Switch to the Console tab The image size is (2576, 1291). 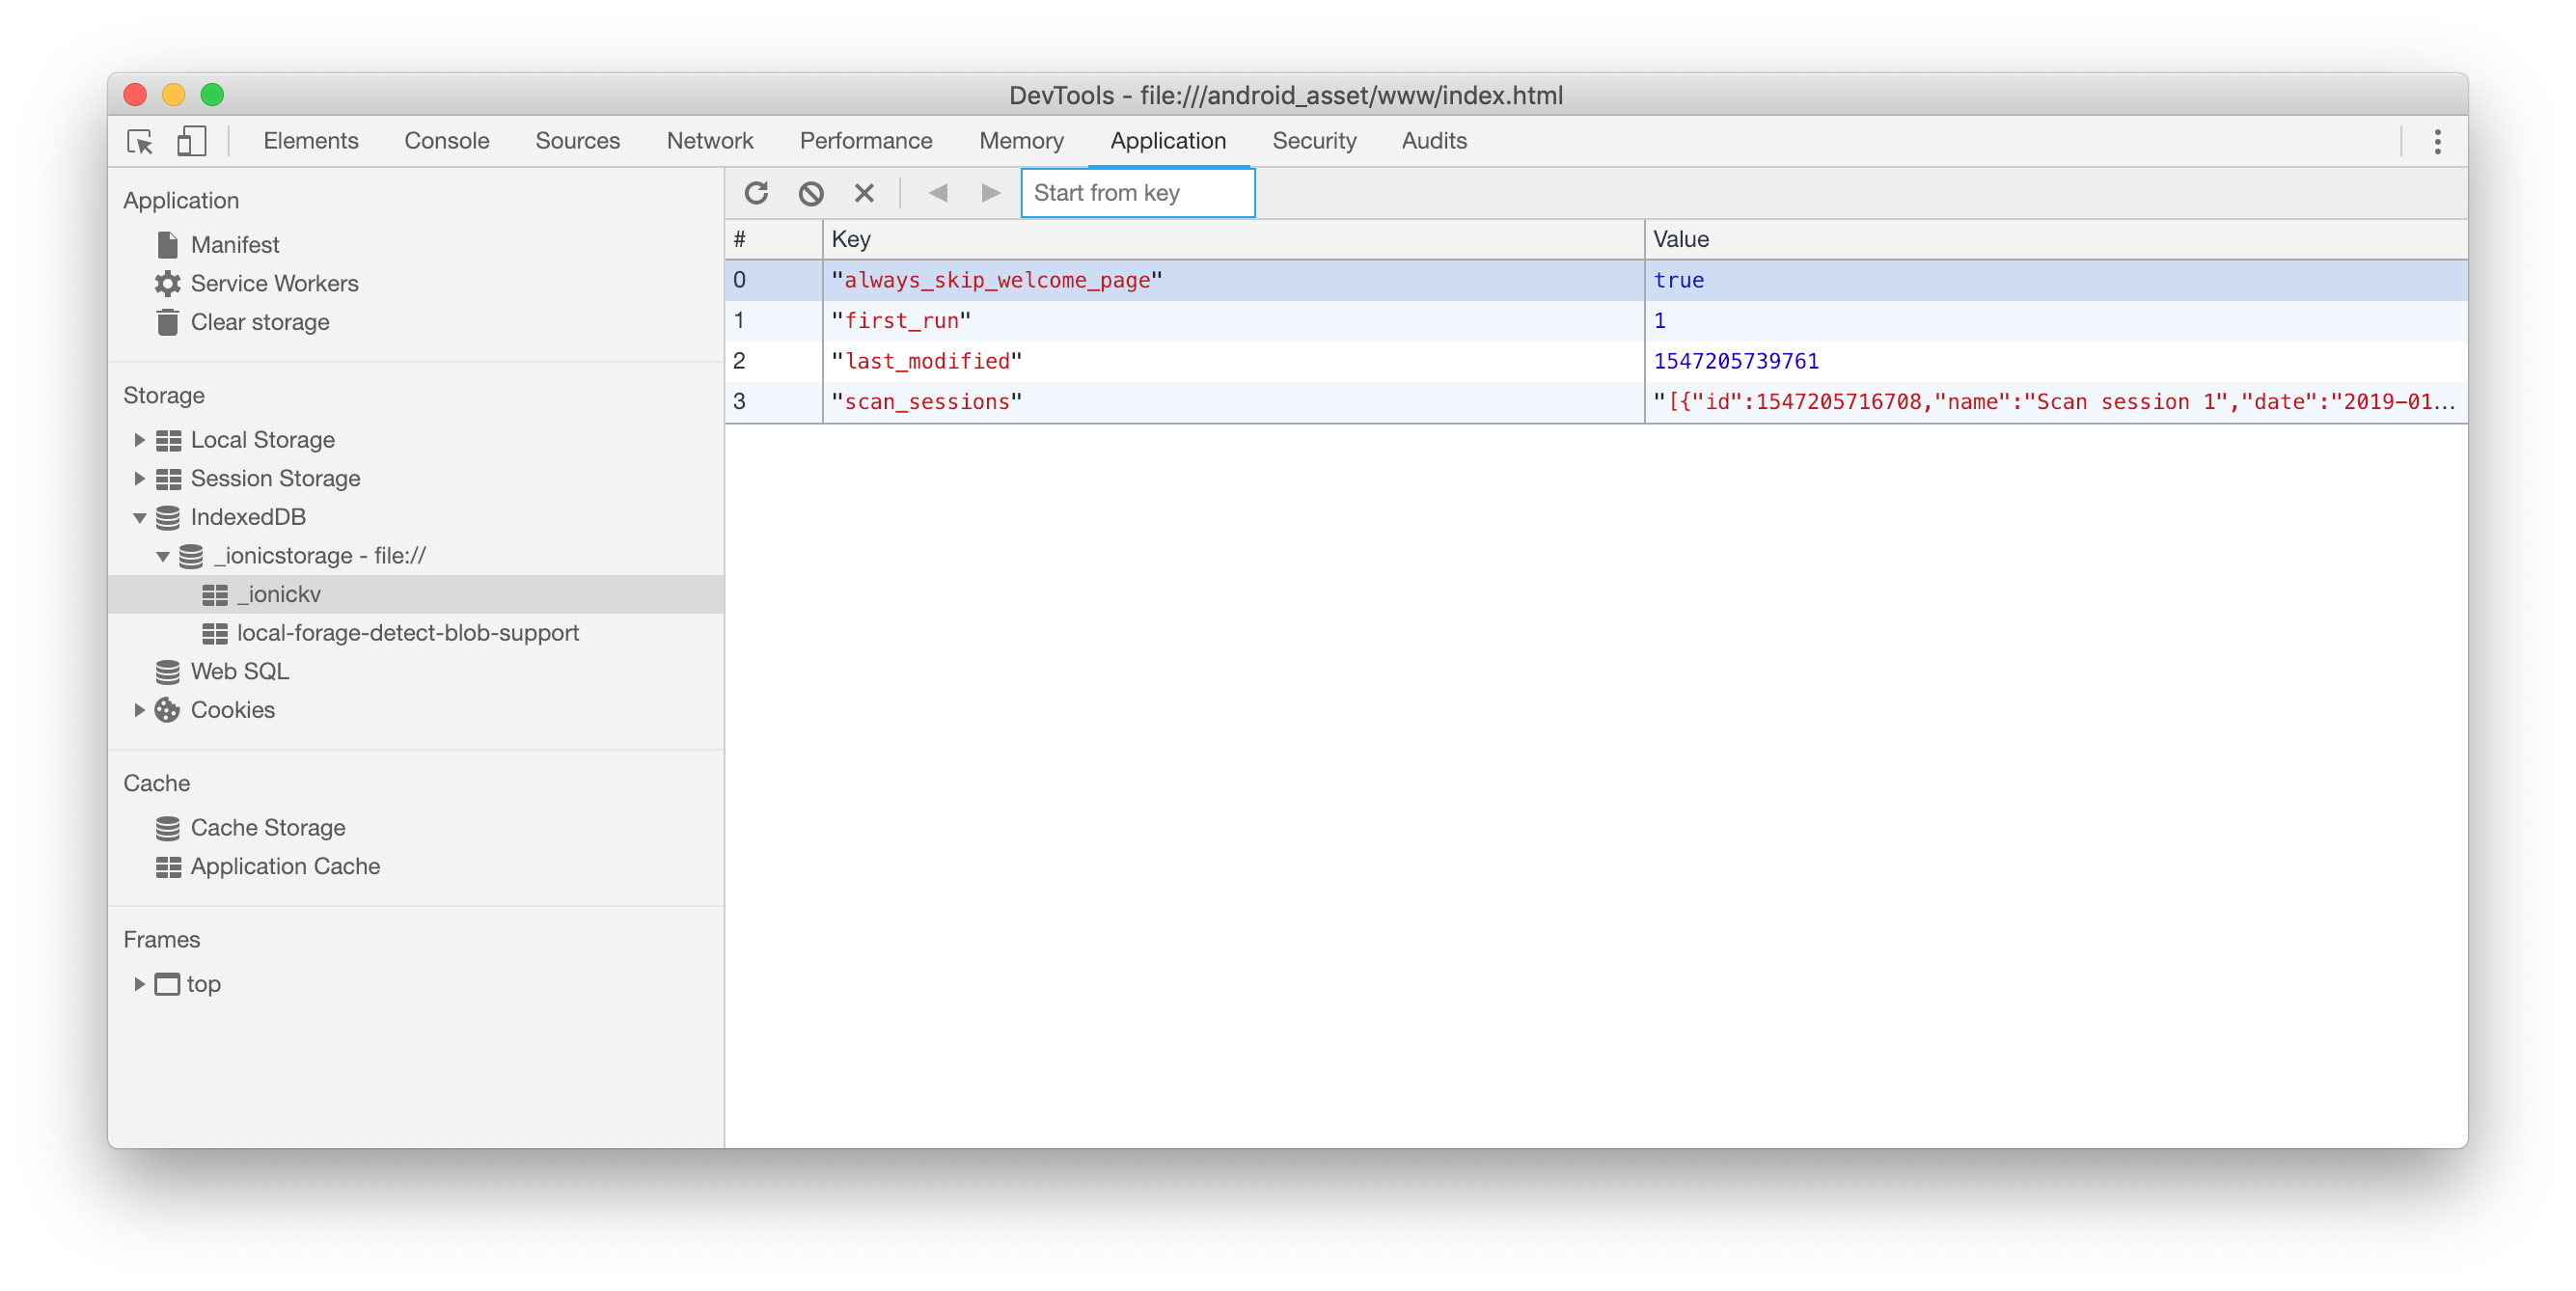pyautogui.click(x=446, y=141)
